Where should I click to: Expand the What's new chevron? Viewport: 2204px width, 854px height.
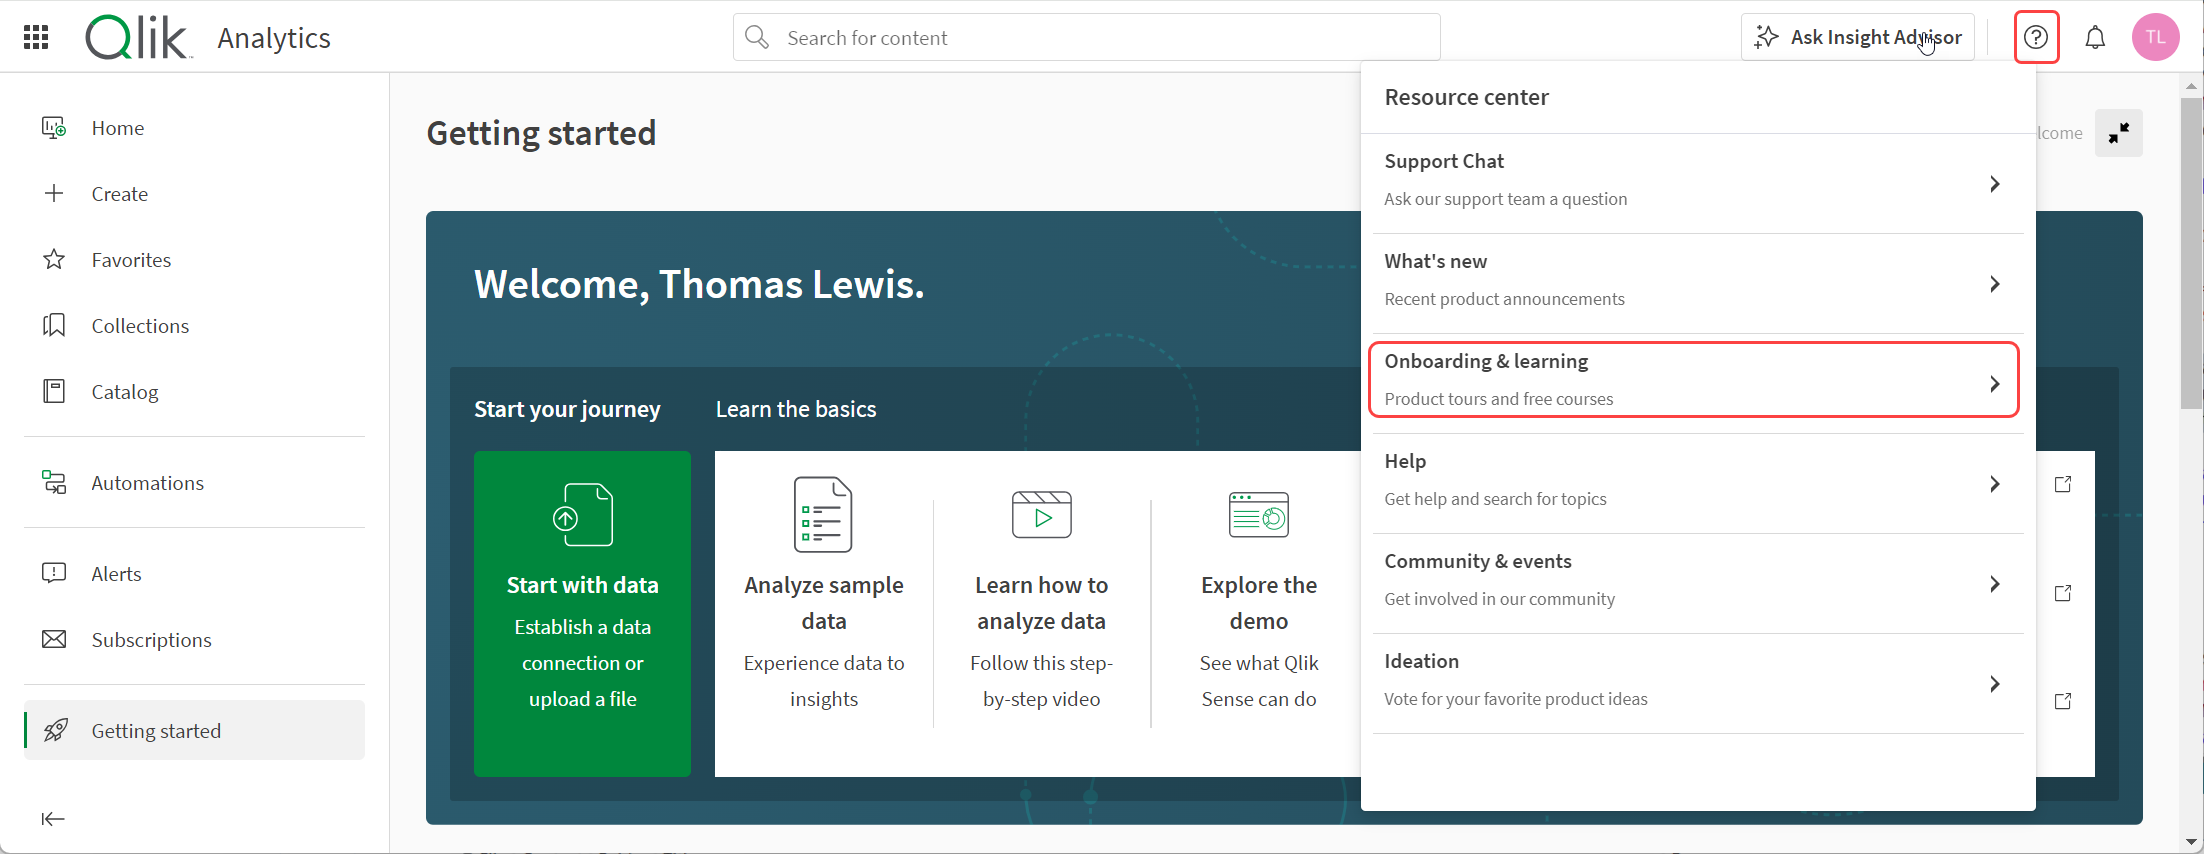coord(1994,284)
